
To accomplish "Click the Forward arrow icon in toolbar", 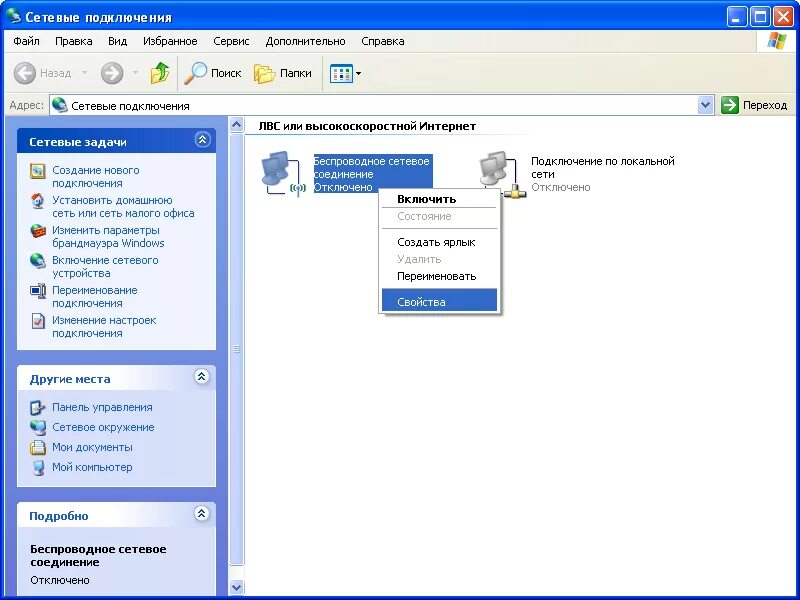I will (x=112, y=73).
